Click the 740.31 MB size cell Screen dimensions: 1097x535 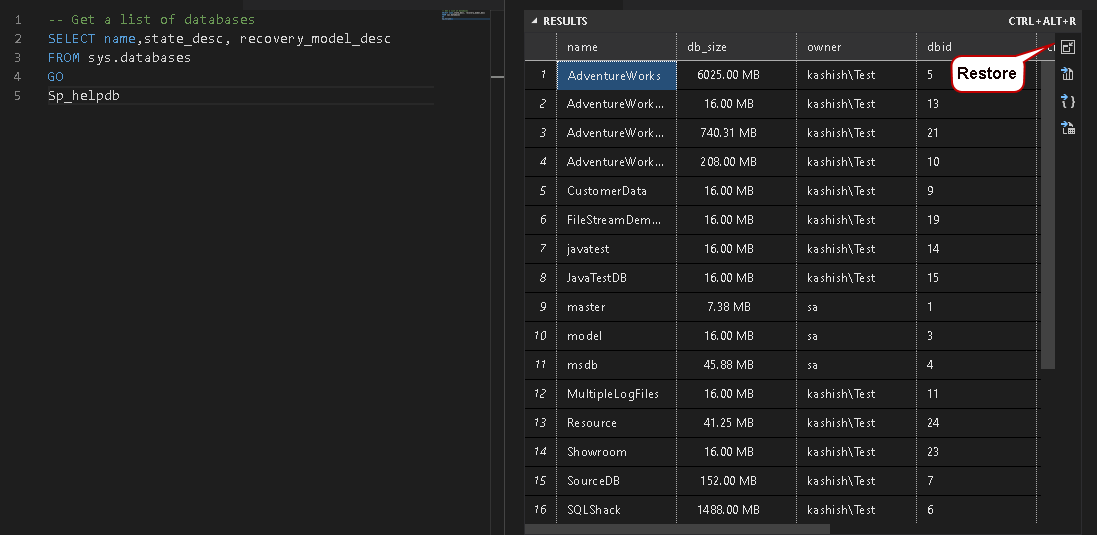click(736, 133)
